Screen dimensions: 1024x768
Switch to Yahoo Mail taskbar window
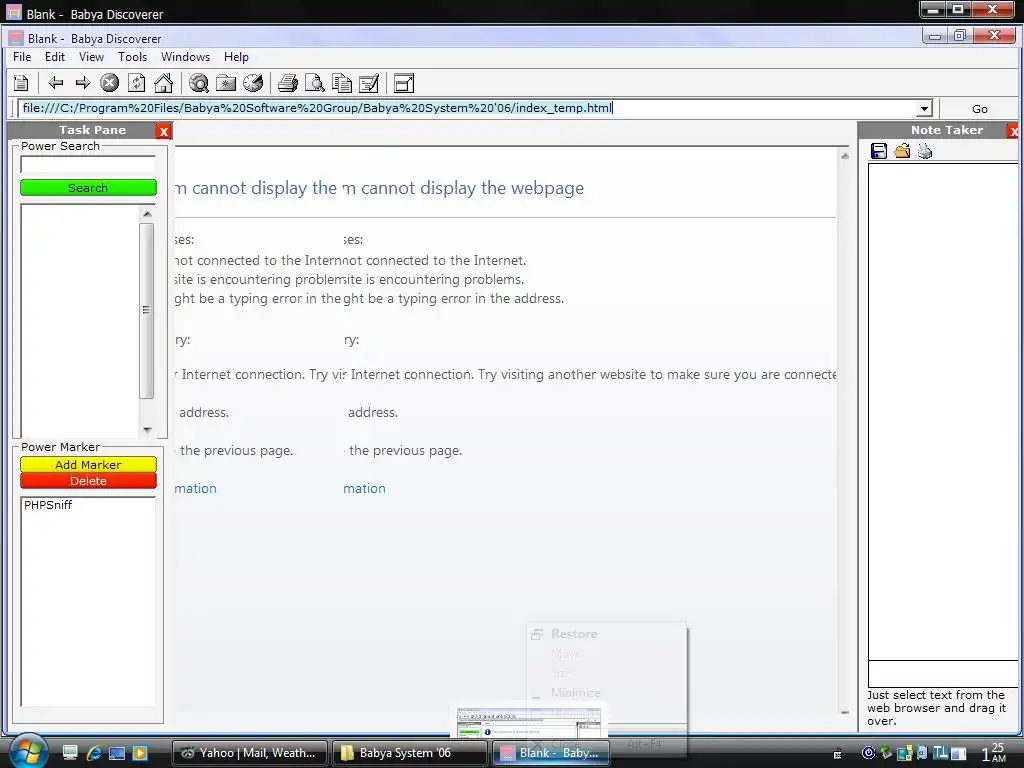point(251,753)
